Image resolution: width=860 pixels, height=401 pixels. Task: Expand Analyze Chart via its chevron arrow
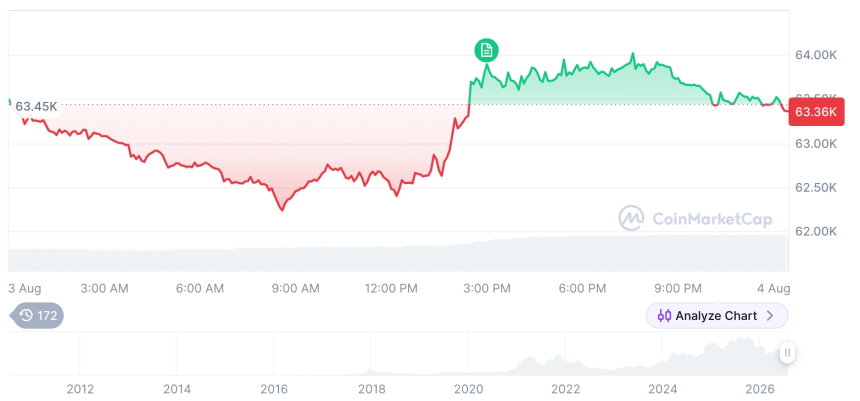coord(770,316)
